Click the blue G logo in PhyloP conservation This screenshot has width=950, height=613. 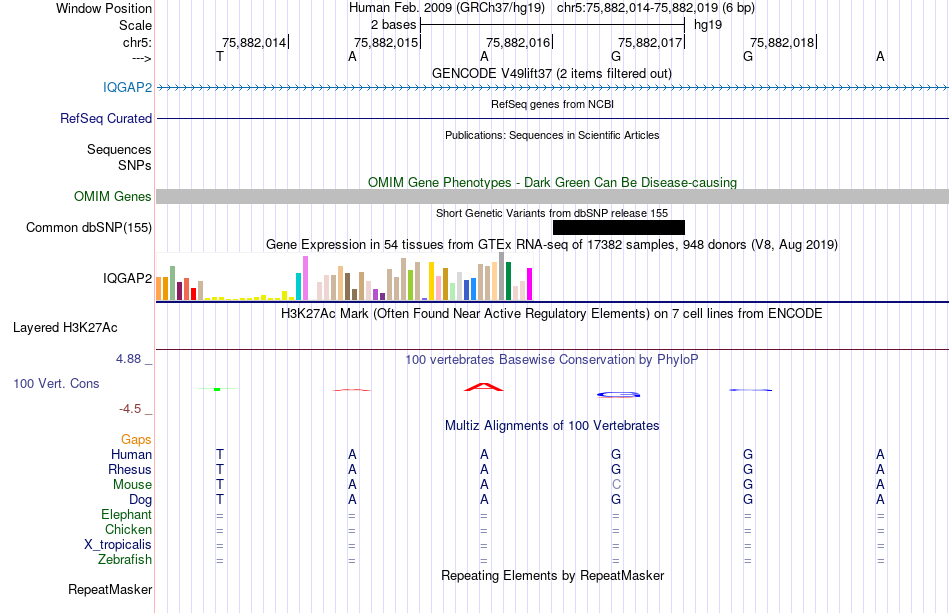(619, 395)
